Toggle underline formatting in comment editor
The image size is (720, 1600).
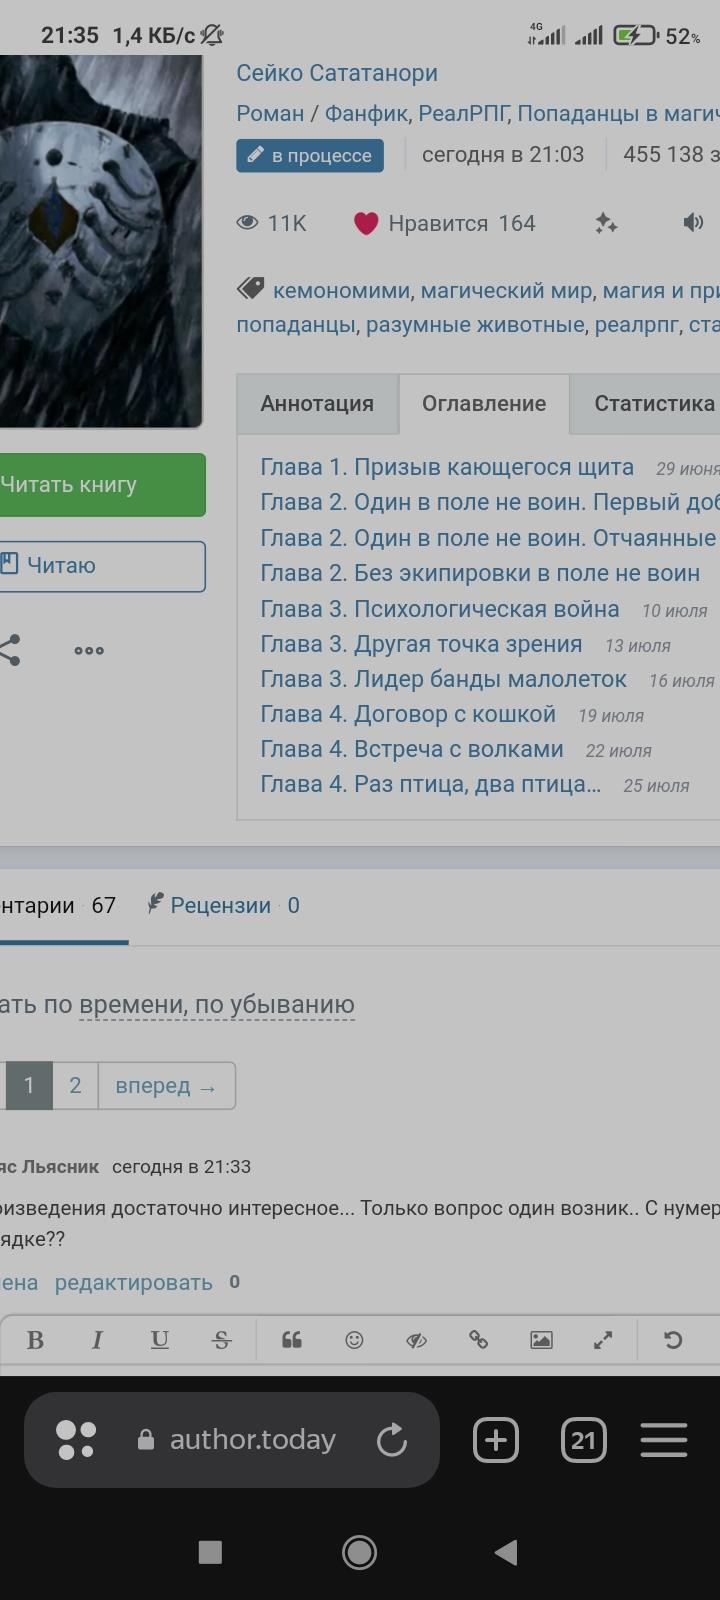[x=159, y=1340]
